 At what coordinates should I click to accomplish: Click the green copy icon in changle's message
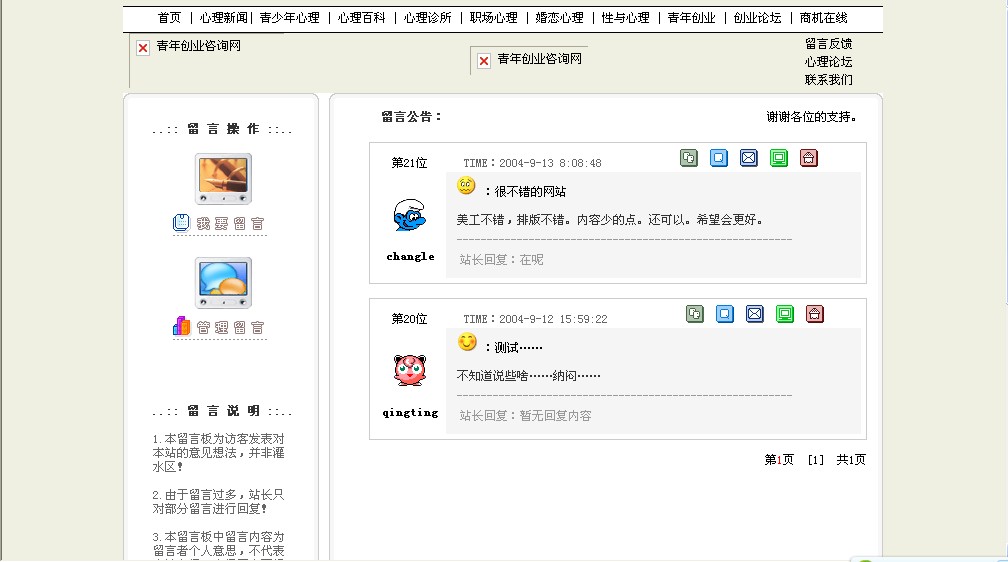point(688,158)
